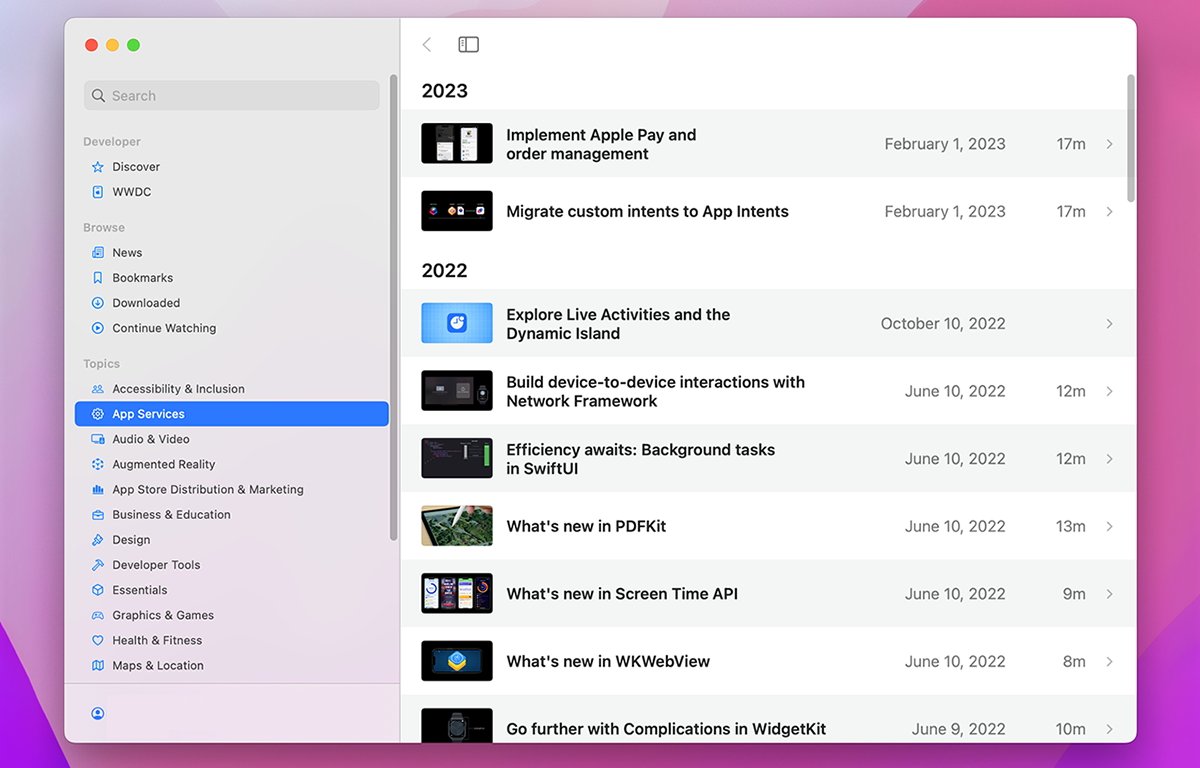Expand chevron for What's new in PDFKit
The width and height of the screenshot is (1200, 768).
coord(1109,526)
